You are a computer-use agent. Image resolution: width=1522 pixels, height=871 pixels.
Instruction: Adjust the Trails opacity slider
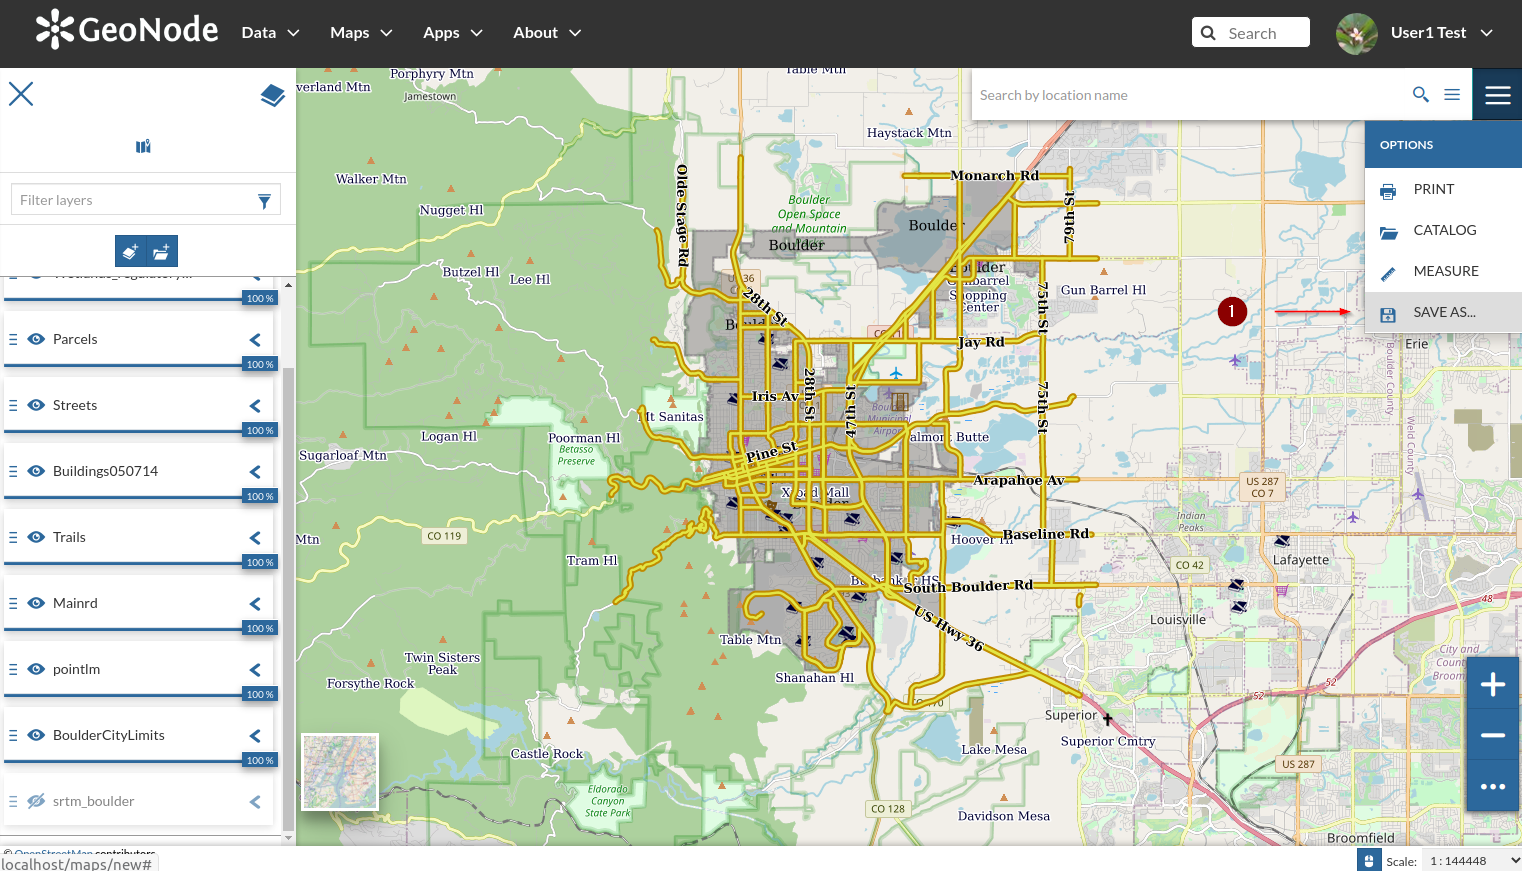139,563
